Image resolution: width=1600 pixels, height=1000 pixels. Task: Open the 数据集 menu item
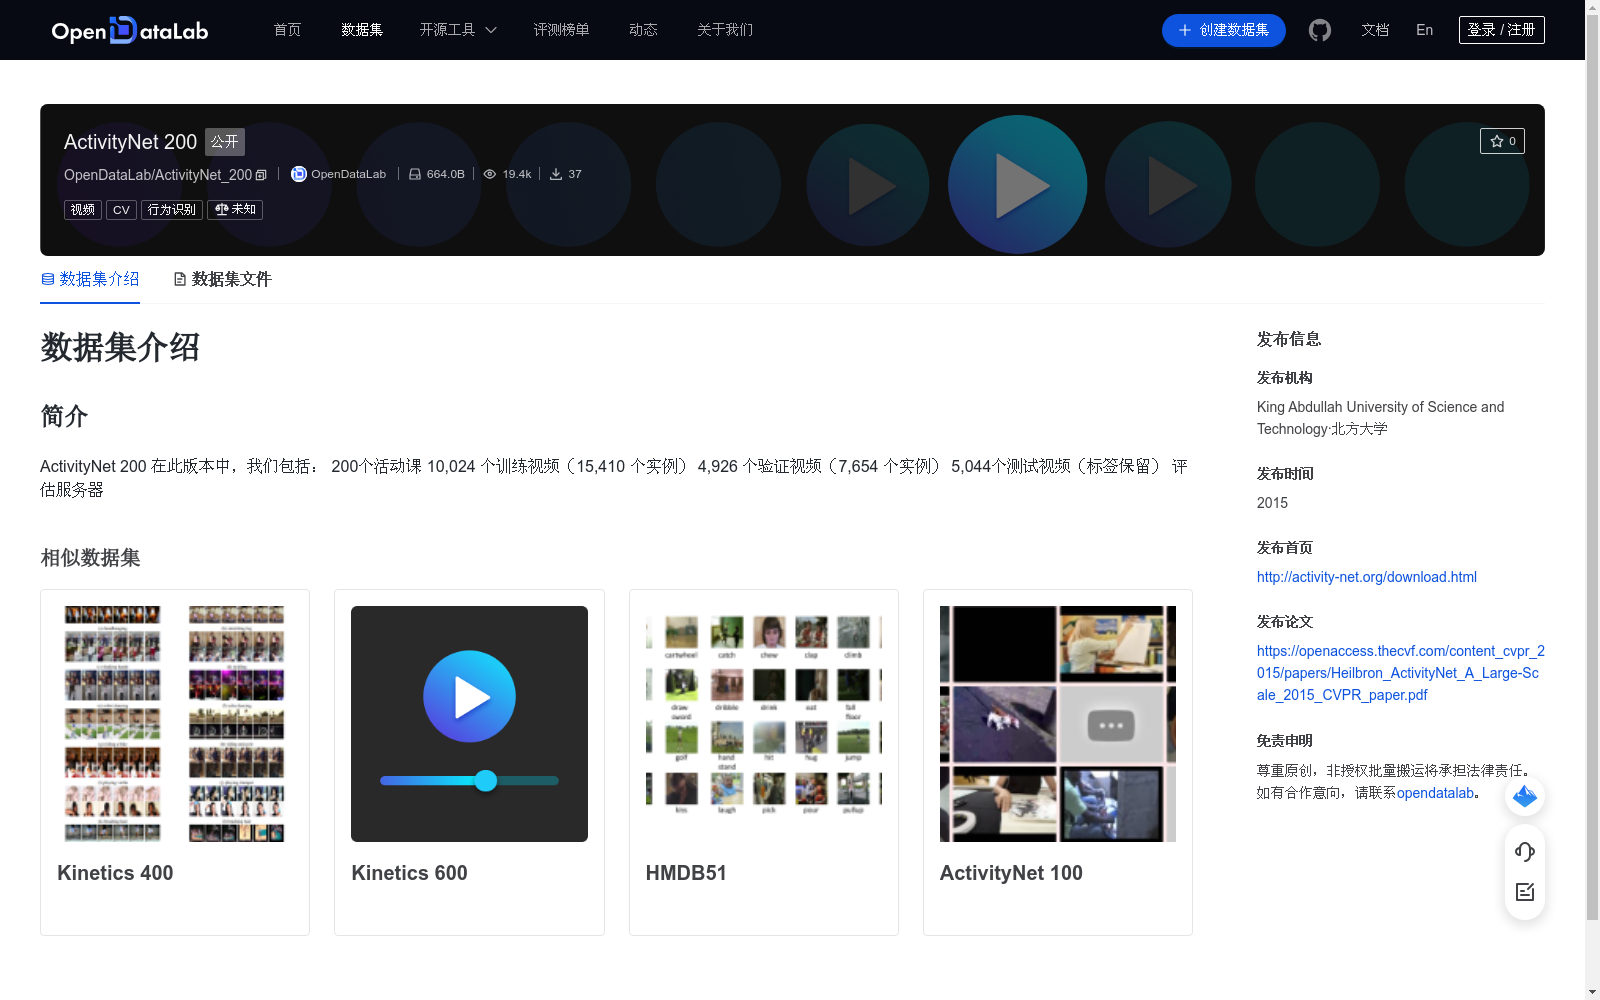coord(361,30)
